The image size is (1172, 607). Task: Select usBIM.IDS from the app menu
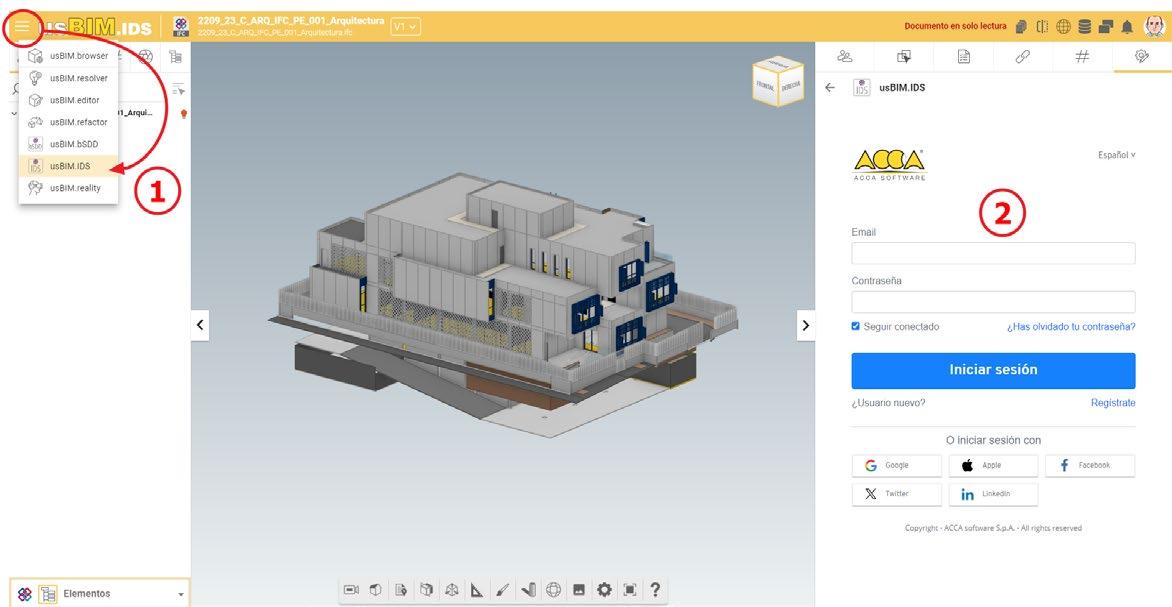68,166
